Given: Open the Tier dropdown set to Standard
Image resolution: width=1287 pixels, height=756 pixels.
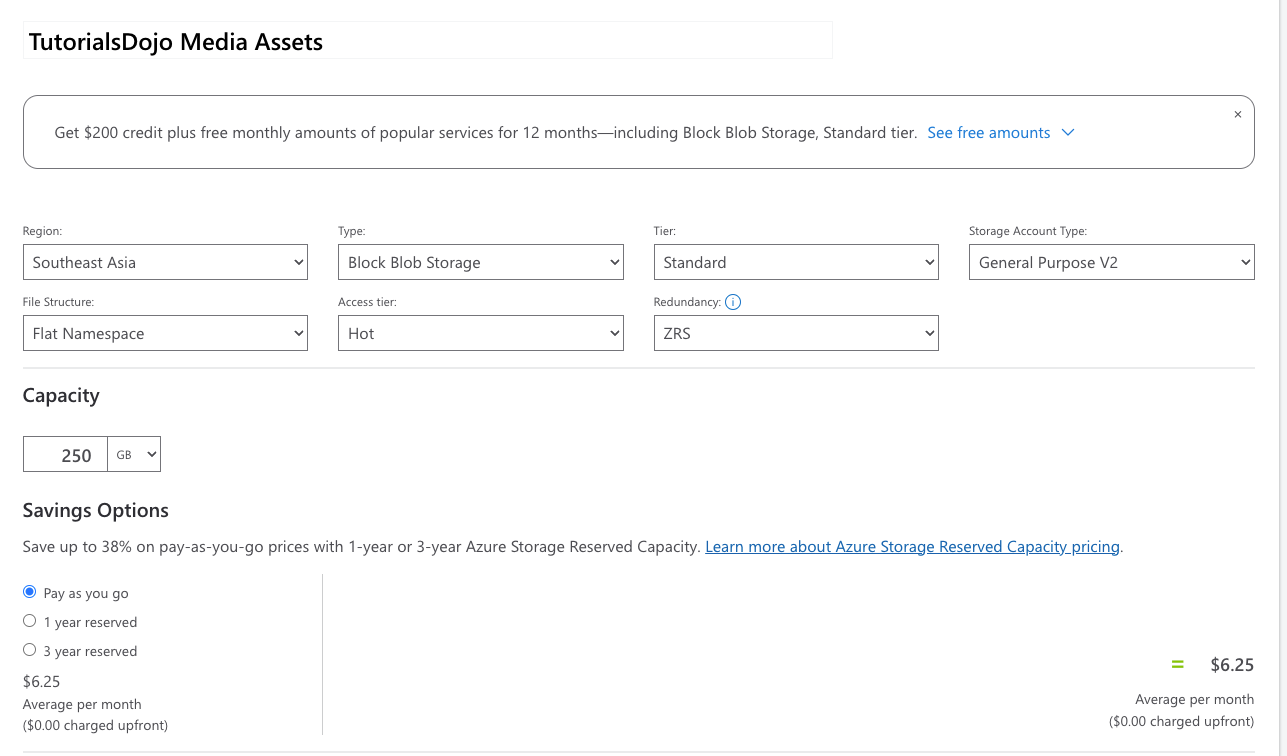Looking at the screenshot, I should click(796, 262).
